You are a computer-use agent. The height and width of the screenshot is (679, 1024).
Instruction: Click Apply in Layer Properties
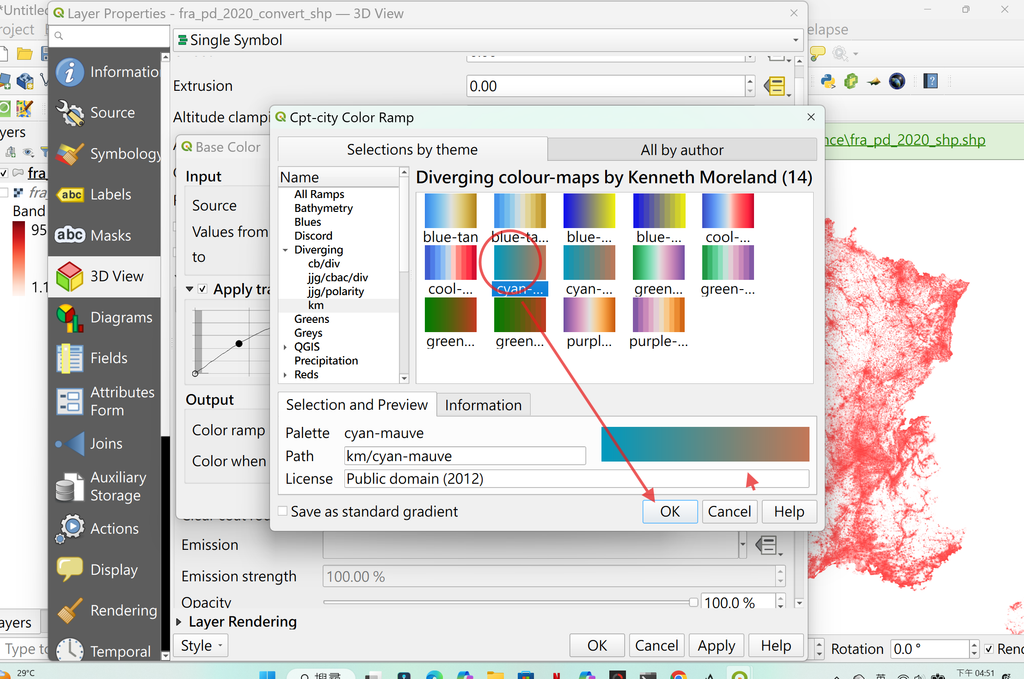pyautogui.click(x=716, y=646)
